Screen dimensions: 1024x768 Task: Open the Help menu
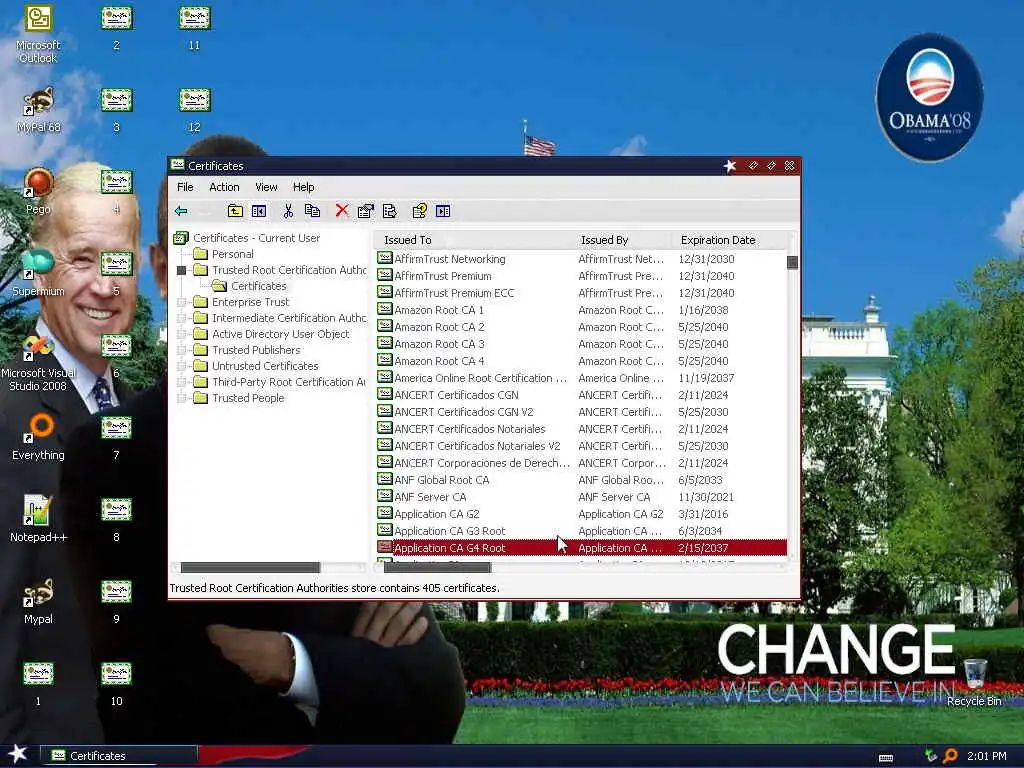point(303,187)
